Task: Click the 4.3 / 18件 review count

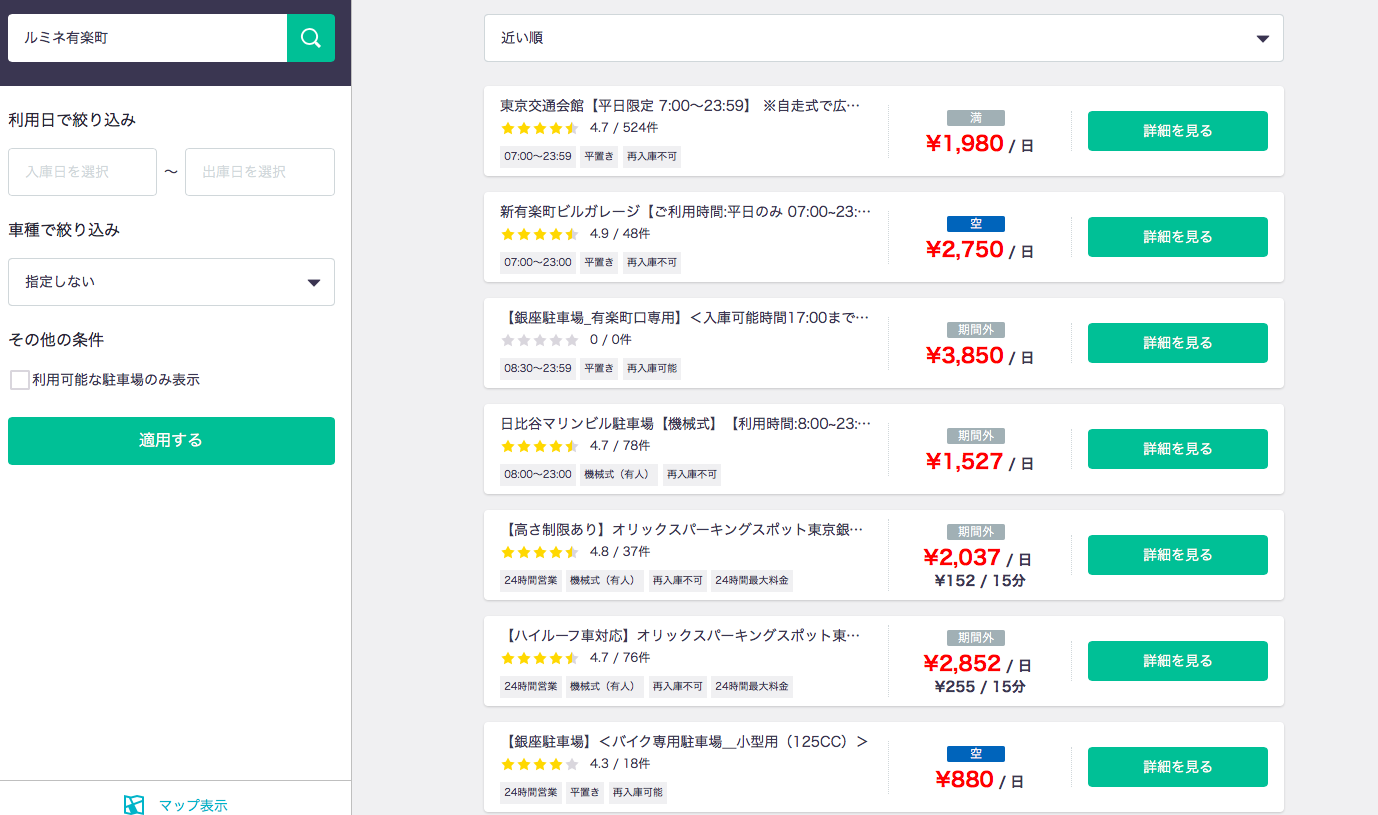Action: pos(620,764)
